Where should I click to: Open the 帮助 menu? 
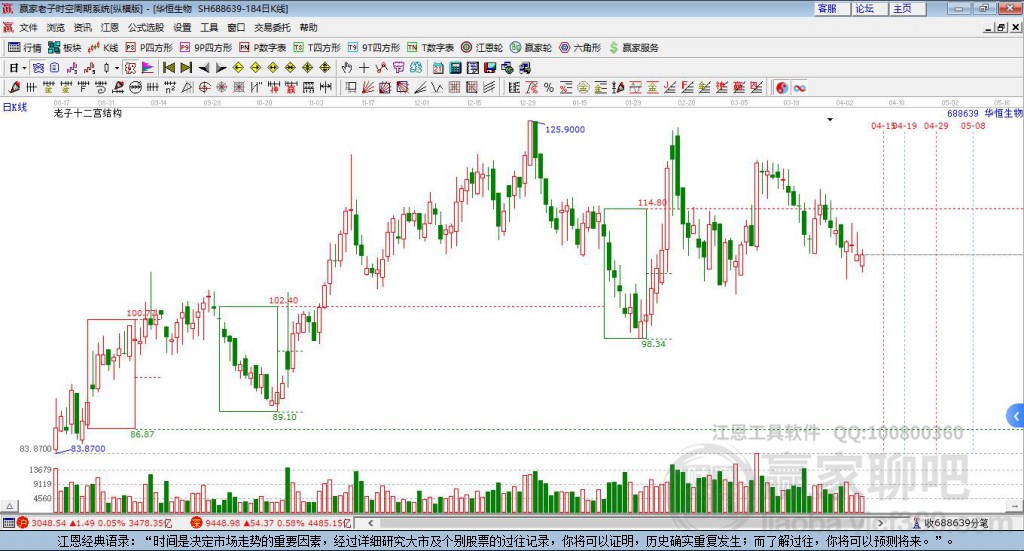pyautogui.click(x=308, y=27)
